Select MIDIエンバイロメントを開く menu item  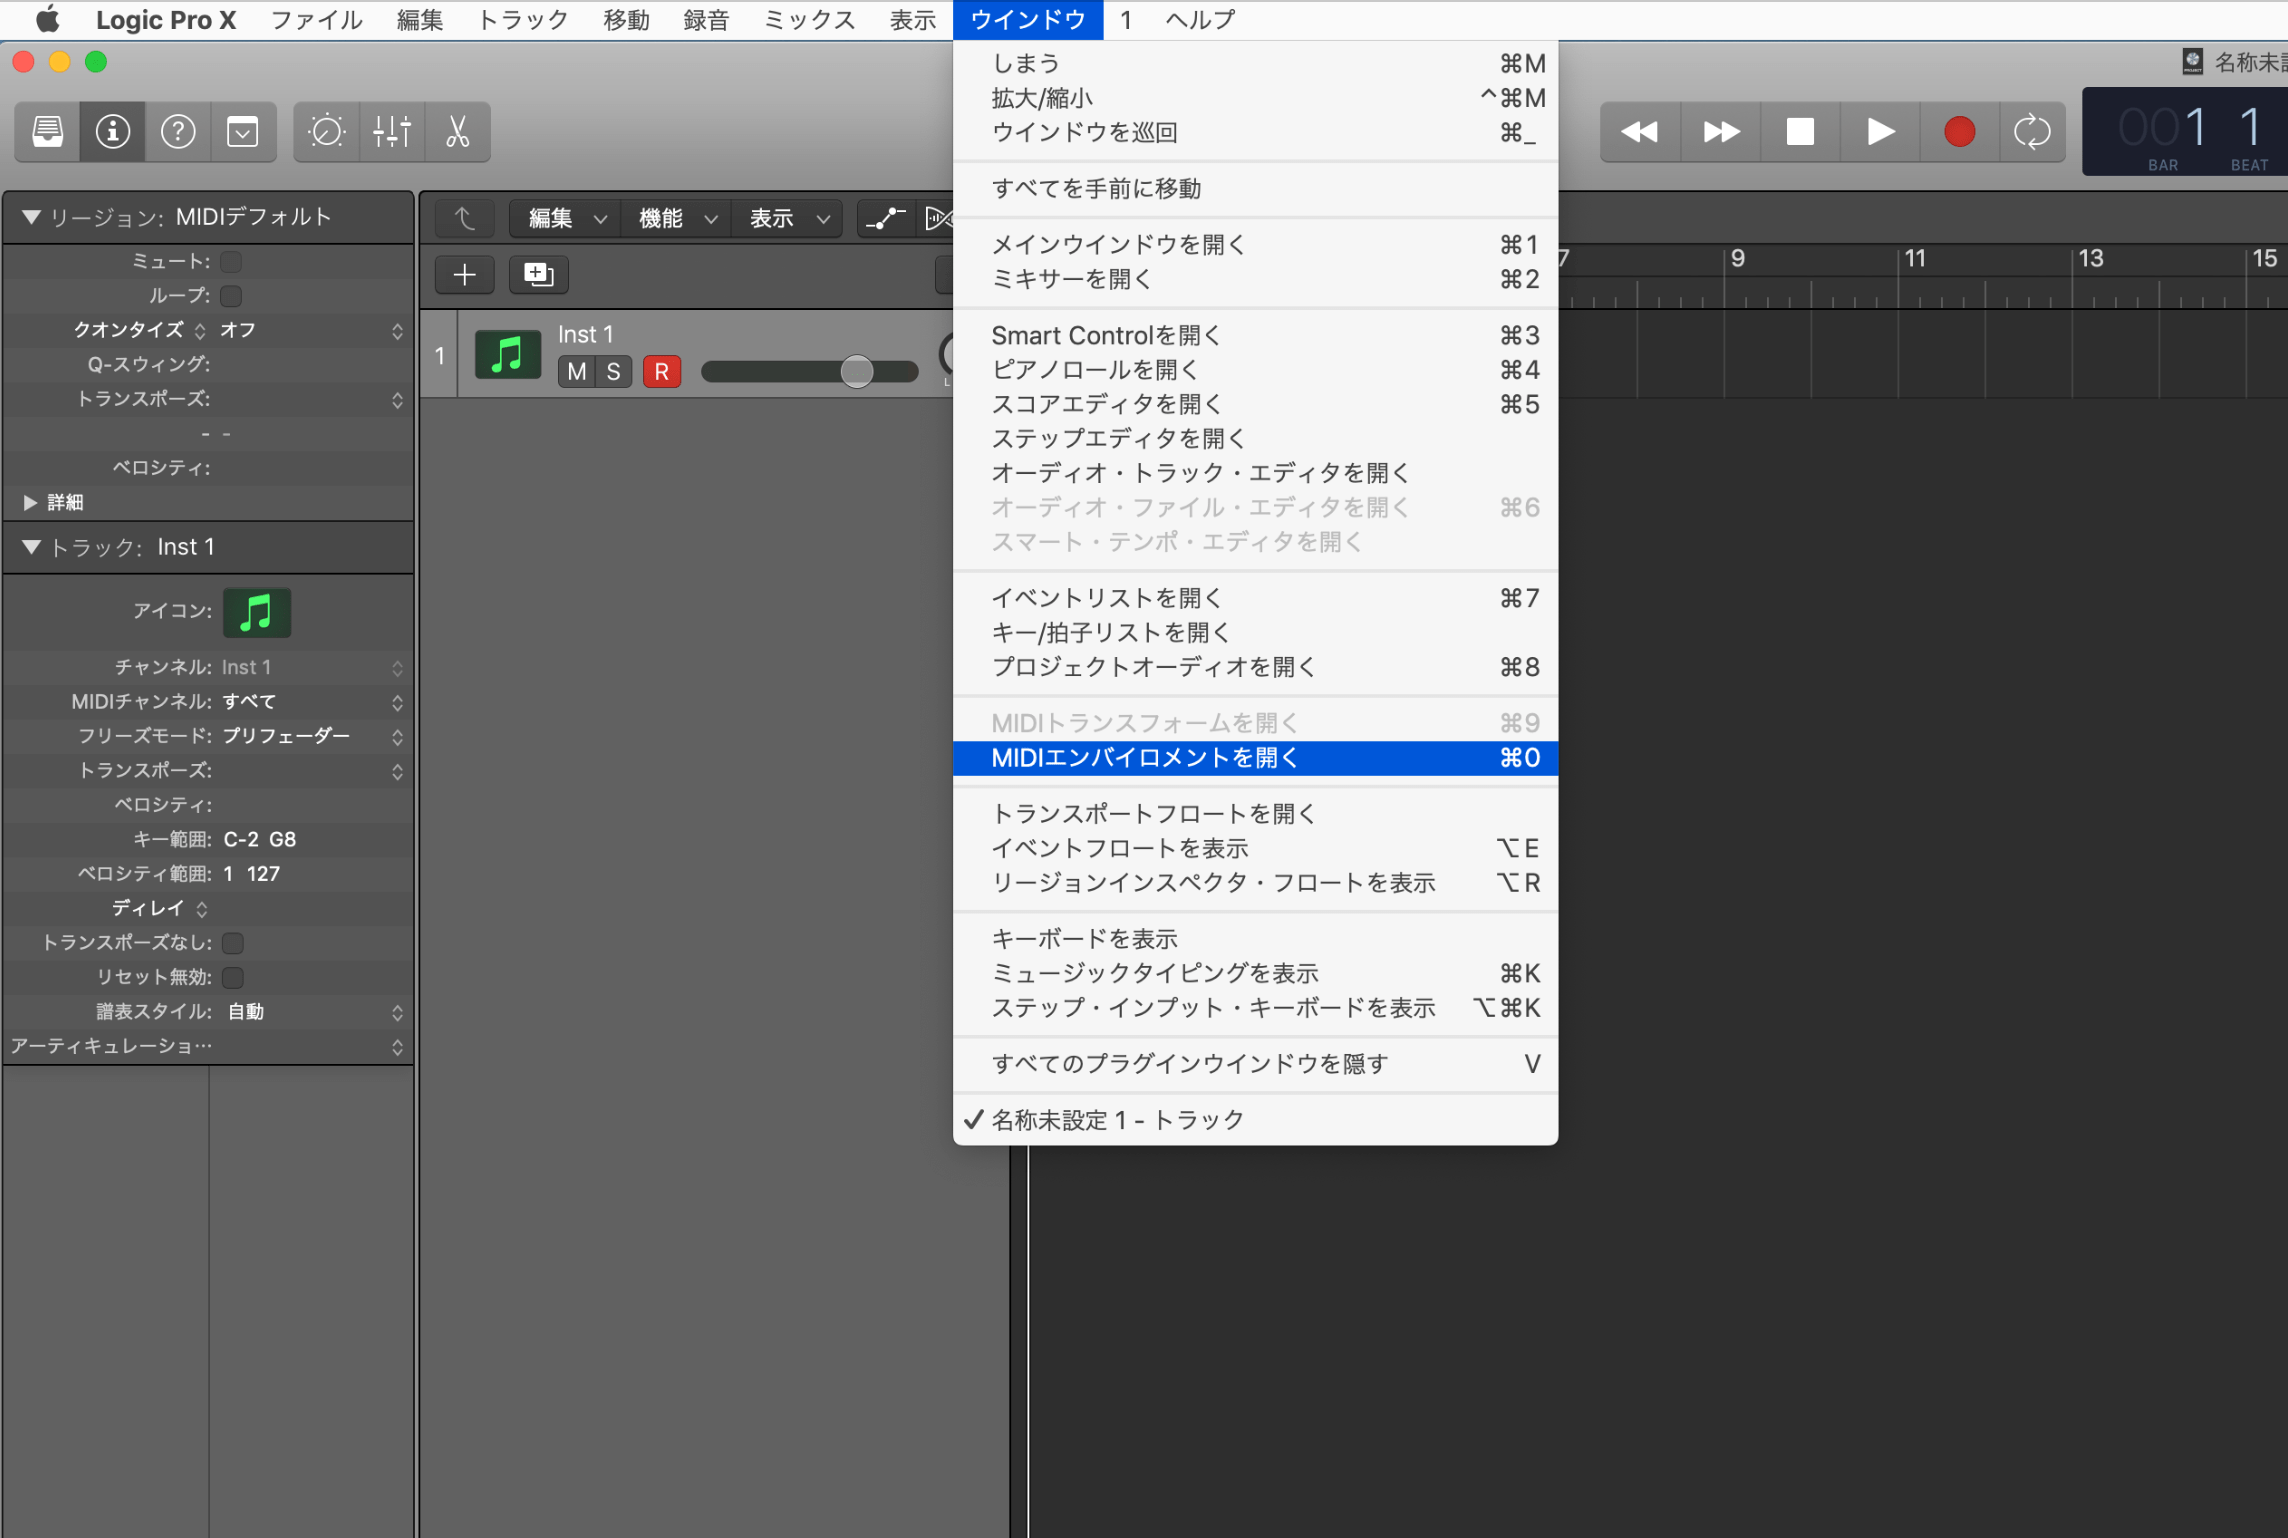[x=1255, y=758]
